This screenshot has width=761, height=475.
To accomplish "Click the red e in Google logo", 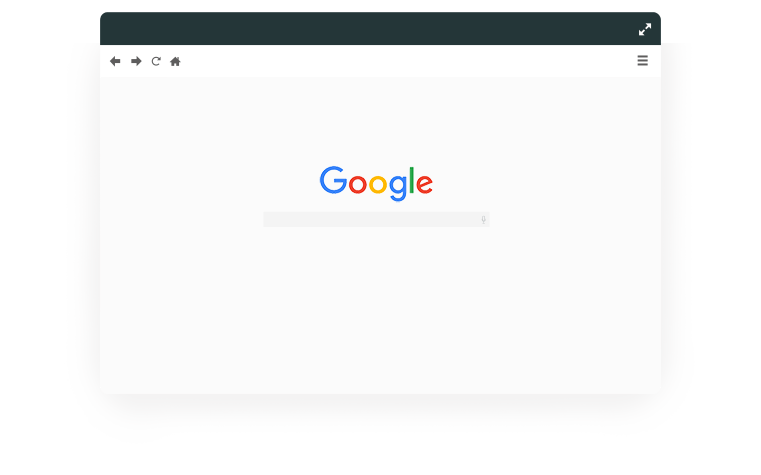I will pos(424,184).
